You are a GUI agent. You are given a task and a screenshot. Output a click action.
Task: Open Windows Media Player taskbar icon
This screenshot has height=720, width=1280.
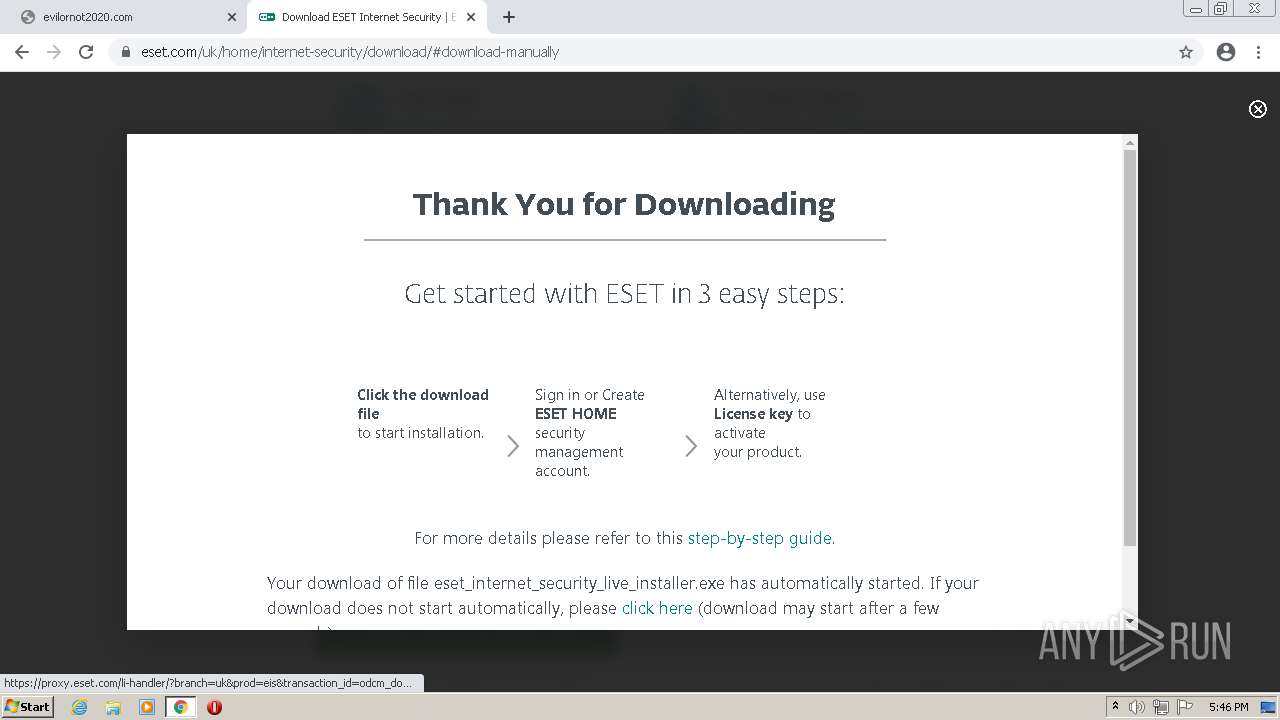point(147,707)
